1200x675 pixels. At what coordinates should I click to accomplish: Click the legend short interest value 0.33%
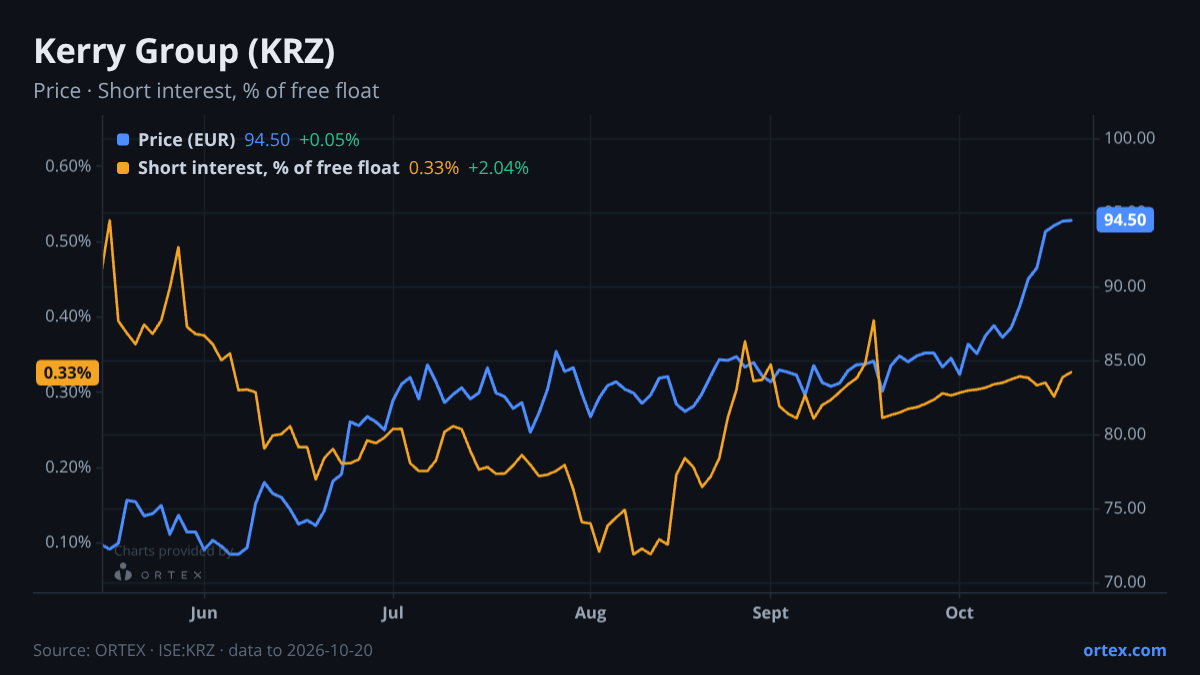coord(434,168)
